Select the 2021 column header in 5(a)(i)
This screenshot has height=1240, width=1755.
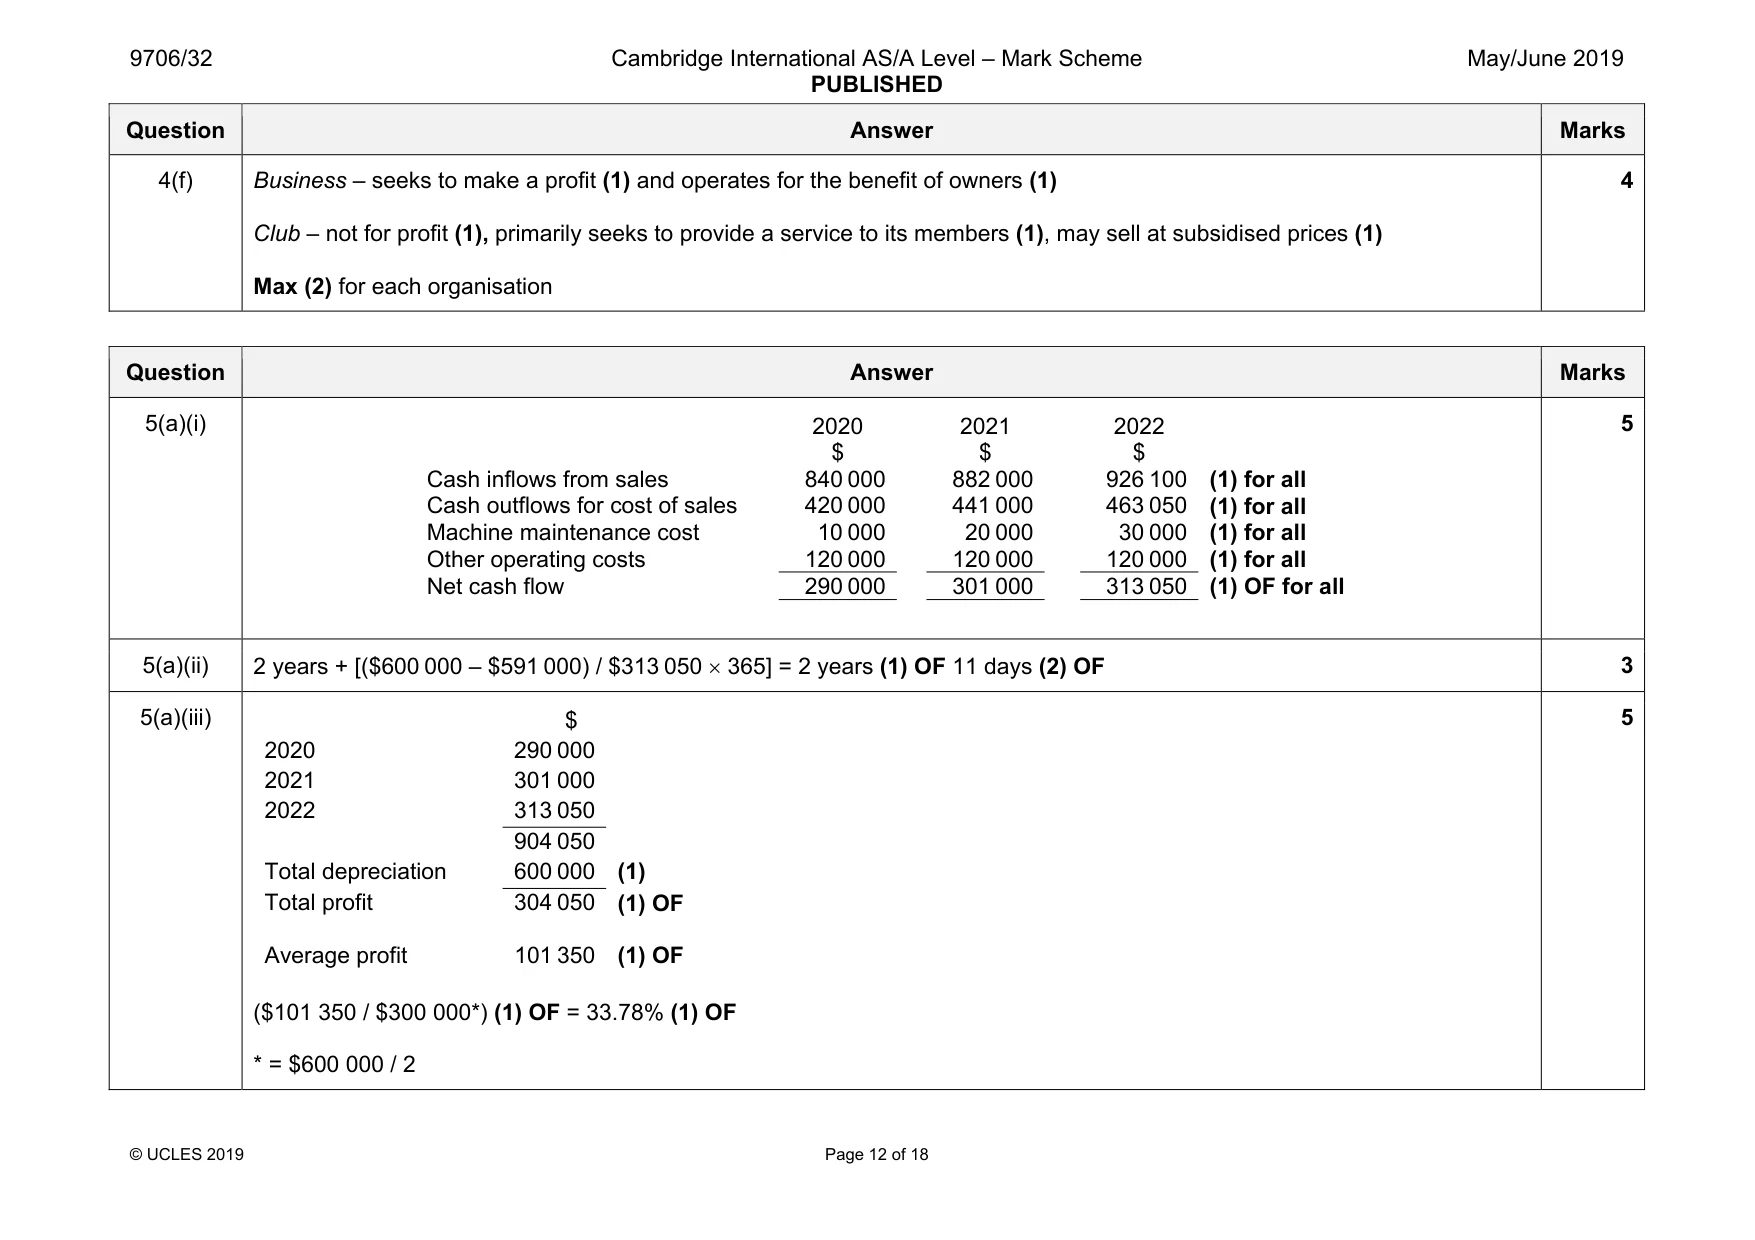pos(985,426)
